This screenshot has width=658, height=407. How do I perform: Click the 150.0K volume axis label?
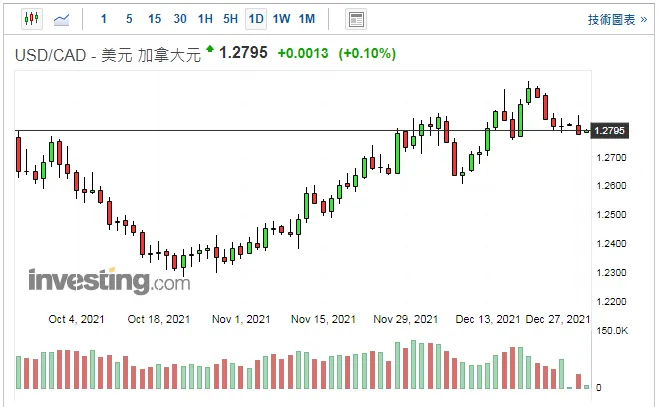coord(612,331)
